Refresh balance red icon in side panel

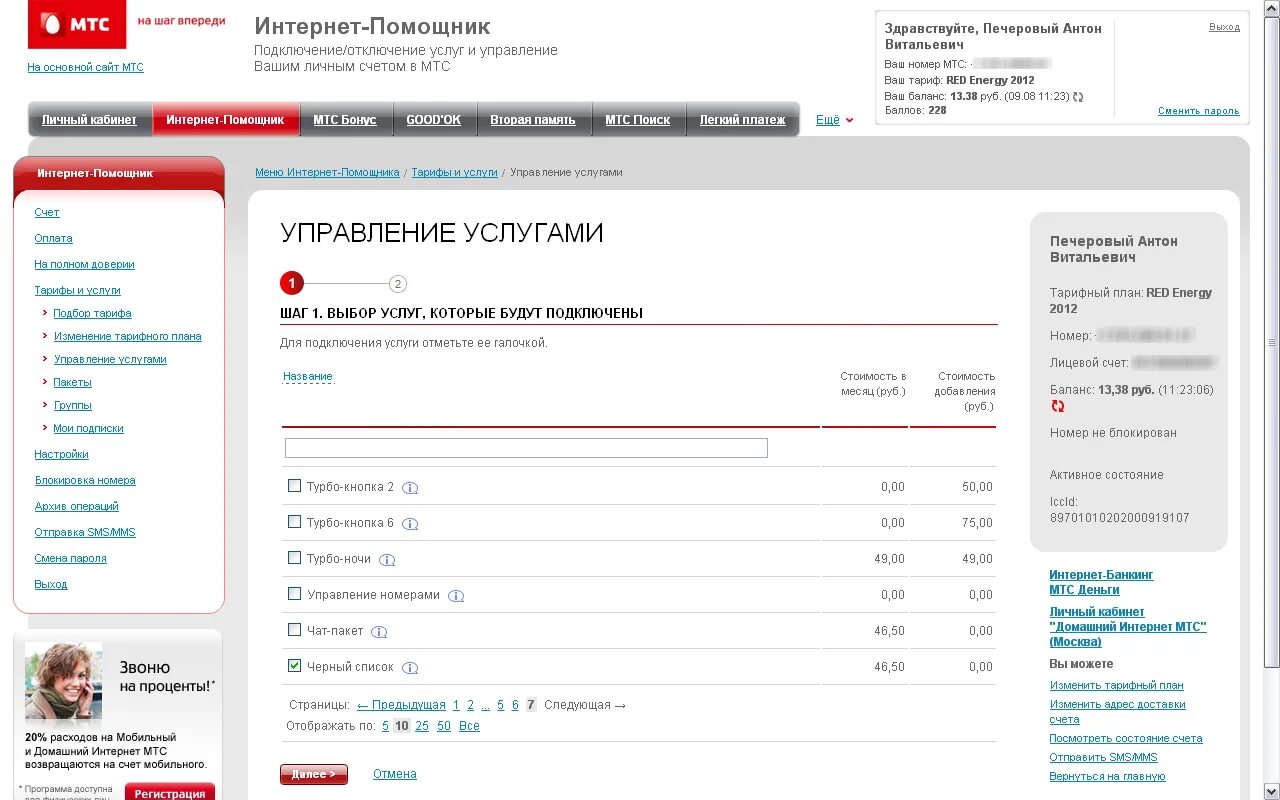1058,406
